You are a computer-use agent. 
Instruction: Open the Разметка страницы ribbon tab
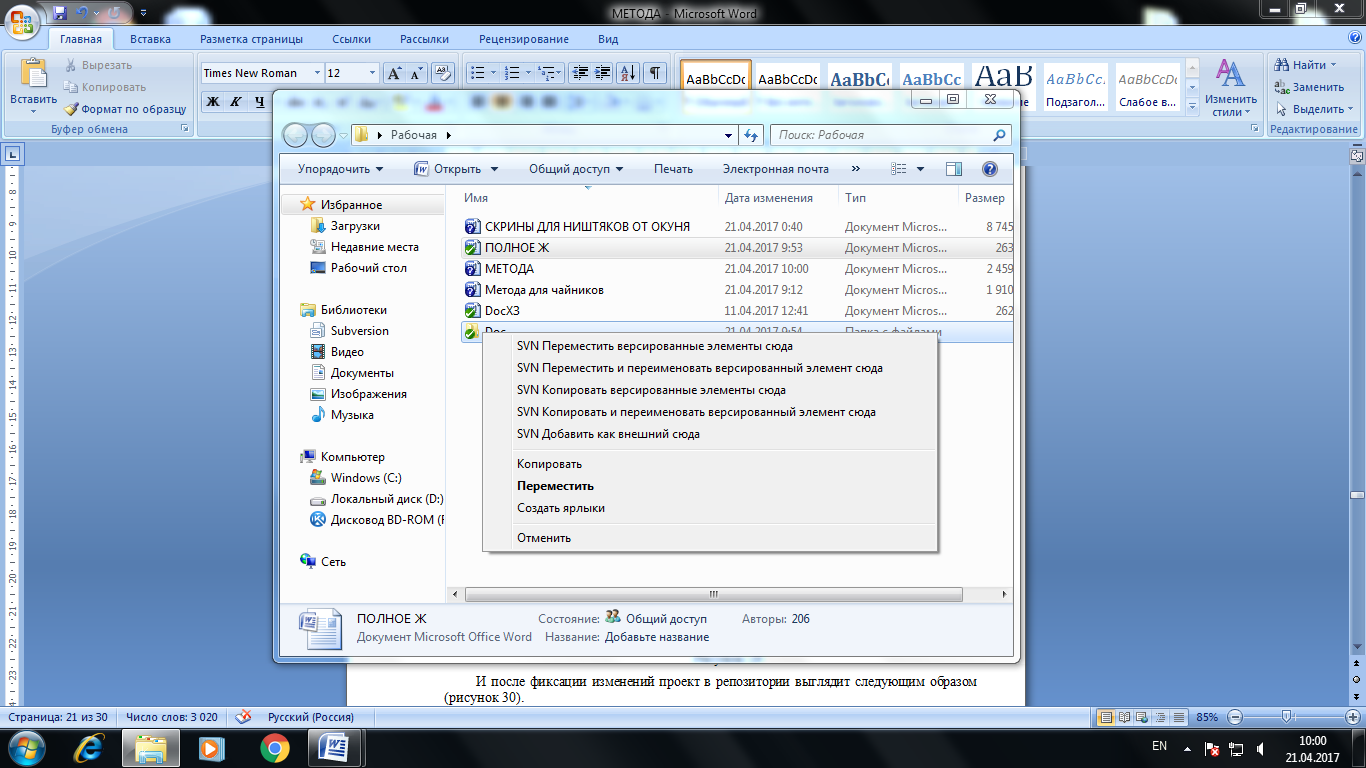click(x=251, y=39)
